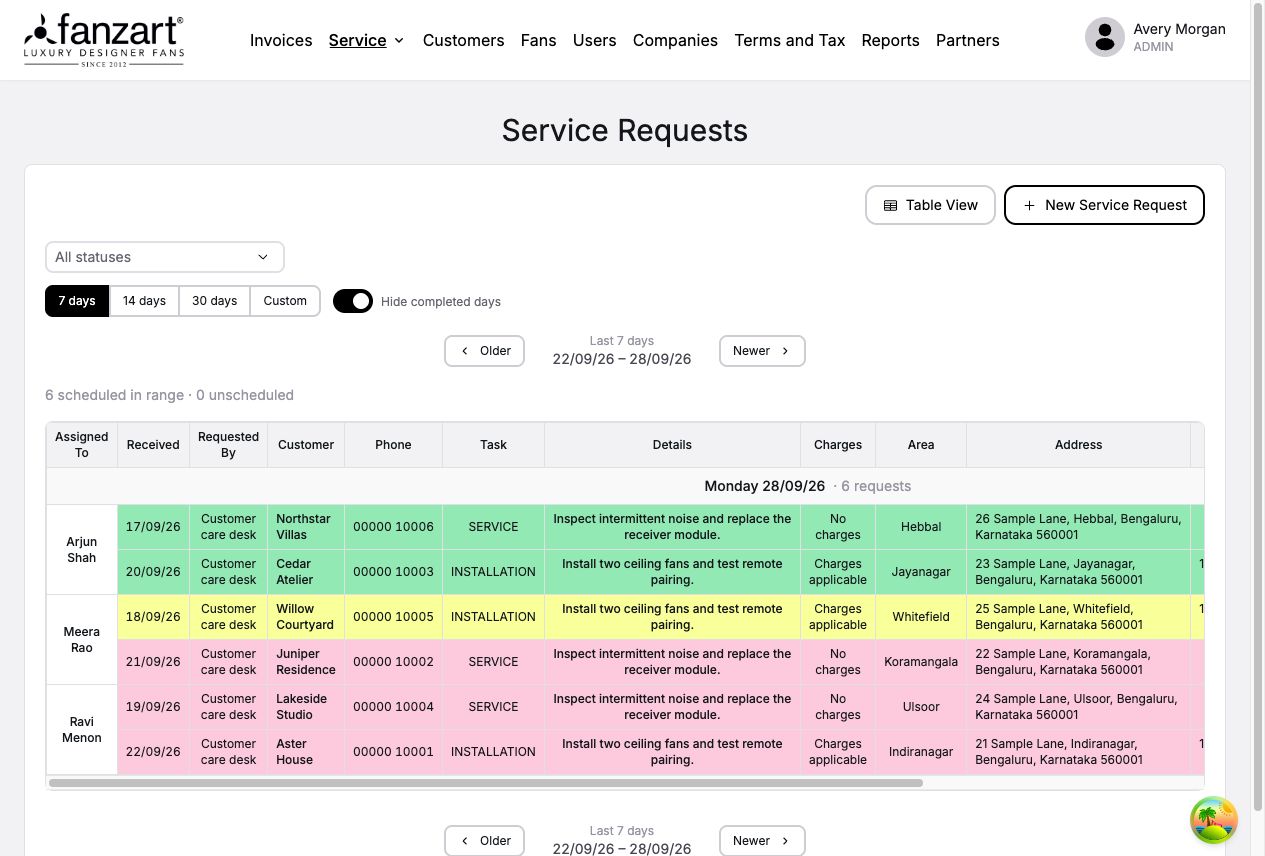
Task: Select the Ravi Menon assignee cell
Action: tap(82, 730)
